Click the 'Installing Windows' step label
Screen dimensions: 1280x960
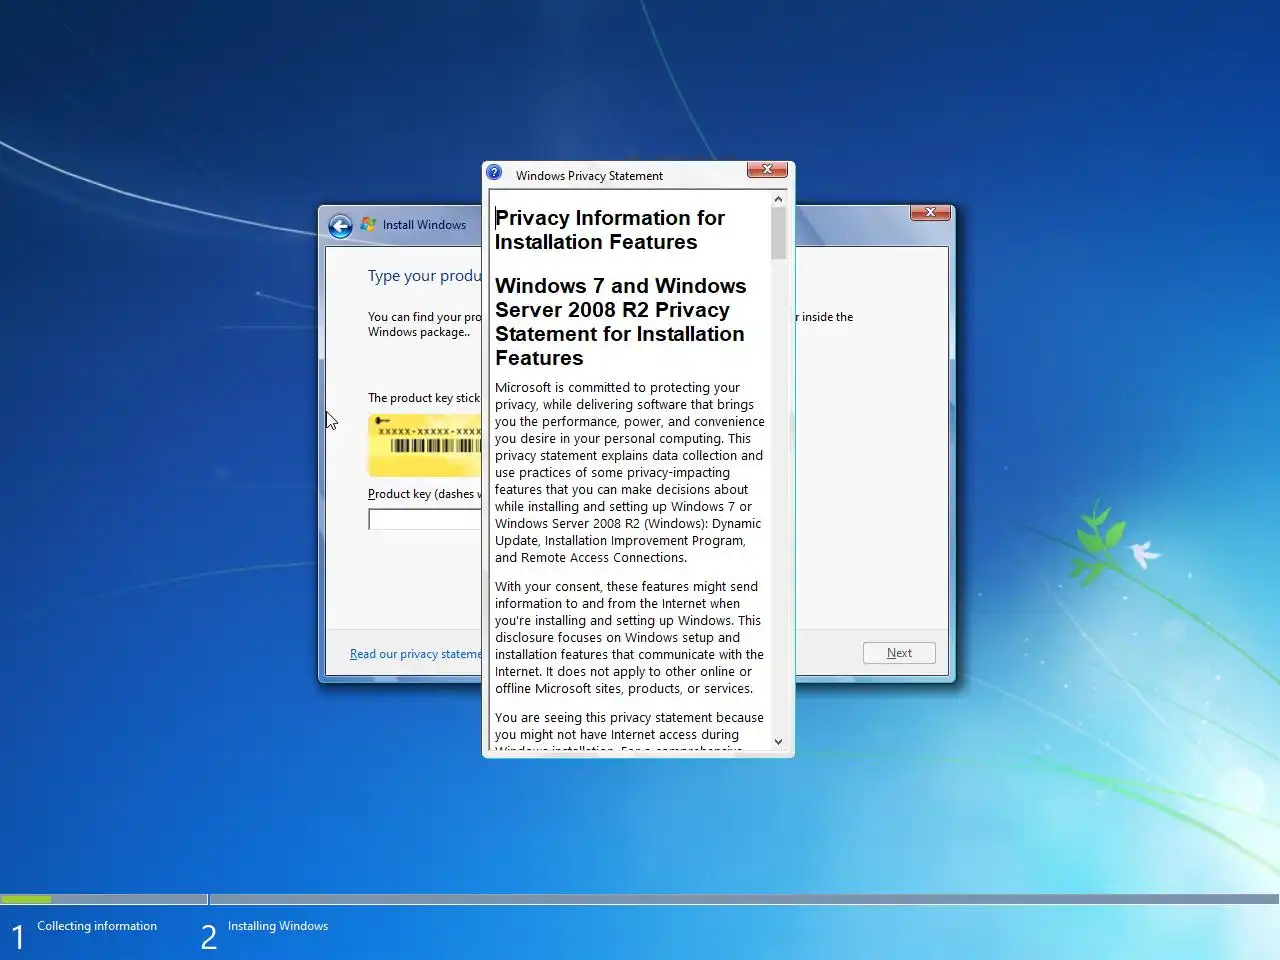tap(278, 926)
